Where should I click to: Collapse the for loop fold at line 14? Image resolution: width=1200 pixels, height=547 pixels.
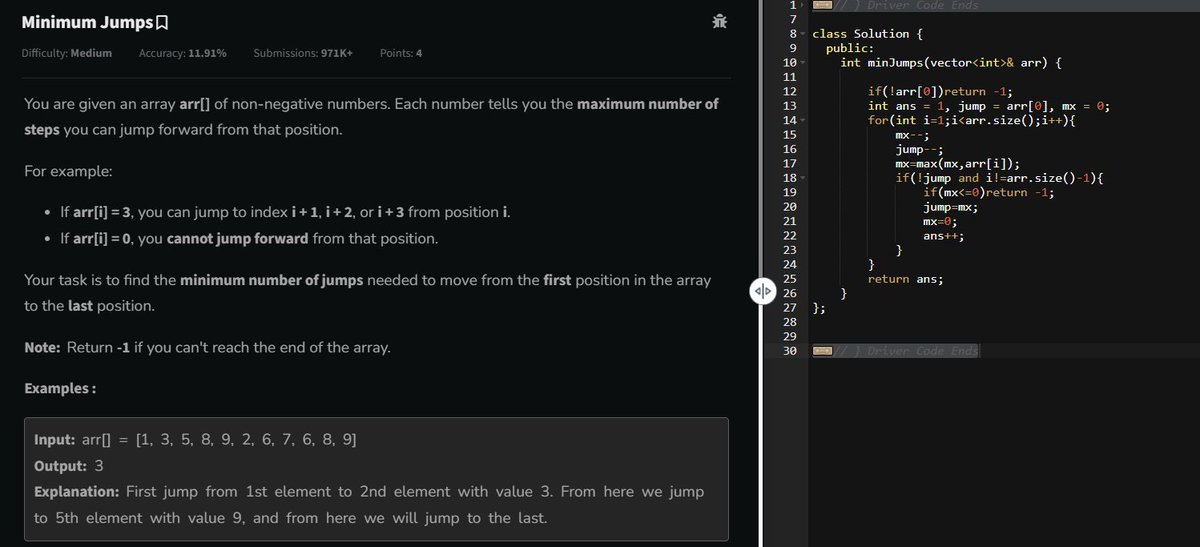point(803,121)
